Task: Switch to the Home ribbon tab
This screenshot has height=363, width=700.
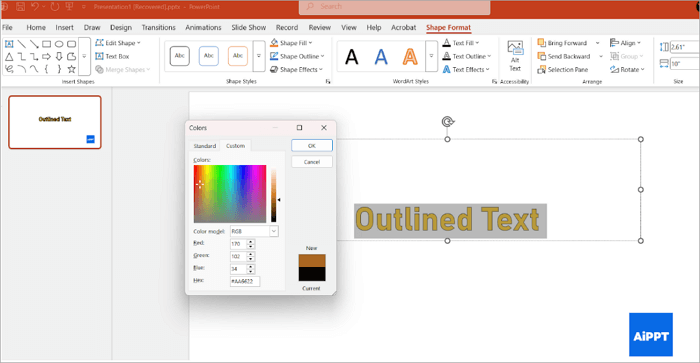Action: [x=36, y=27]
